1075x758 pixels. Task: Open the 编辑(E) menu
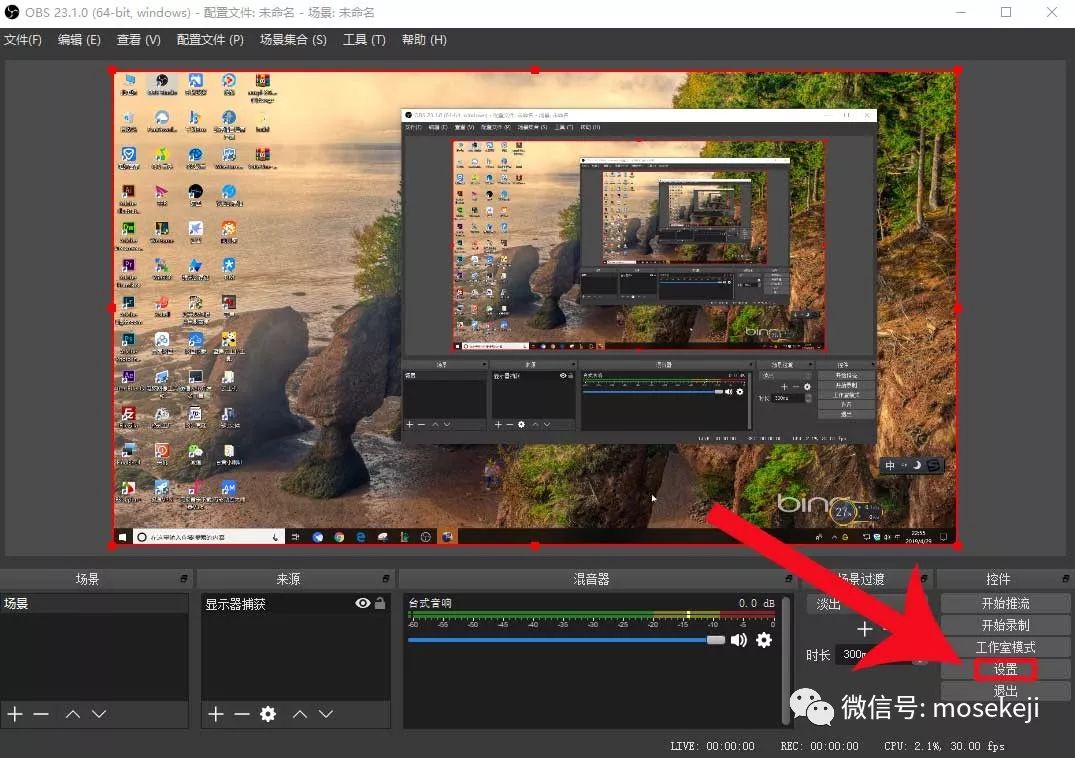79,40
